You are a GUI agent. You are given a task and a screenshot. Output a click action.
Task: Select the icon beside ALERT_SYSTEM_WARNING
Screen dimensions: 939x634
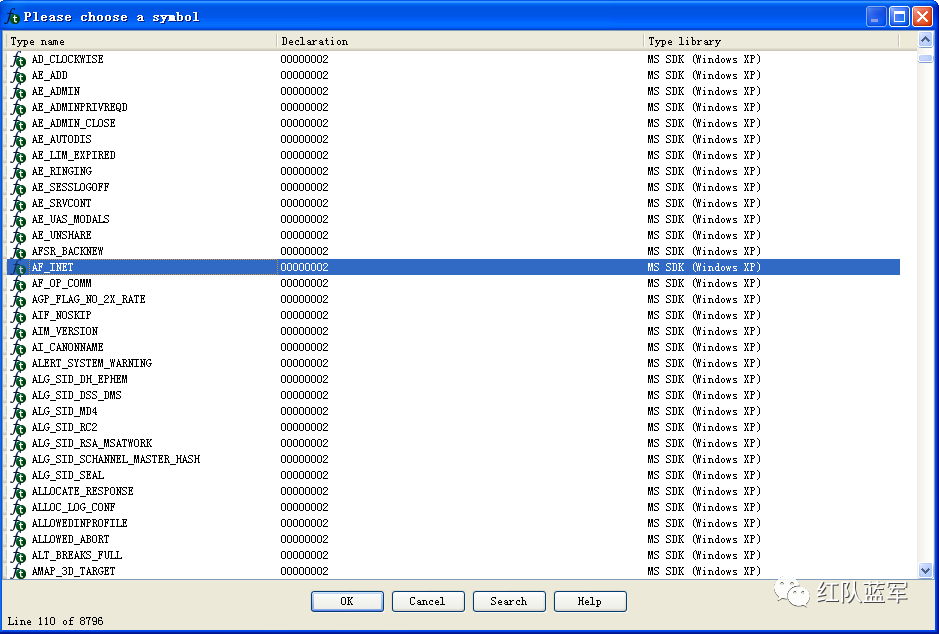point(19,364)
